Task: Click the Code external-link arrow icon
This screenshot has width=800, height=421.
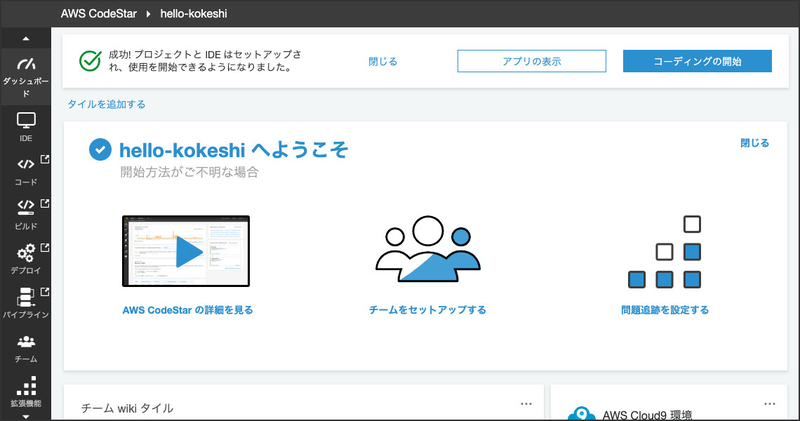Action: coord(45,159)
